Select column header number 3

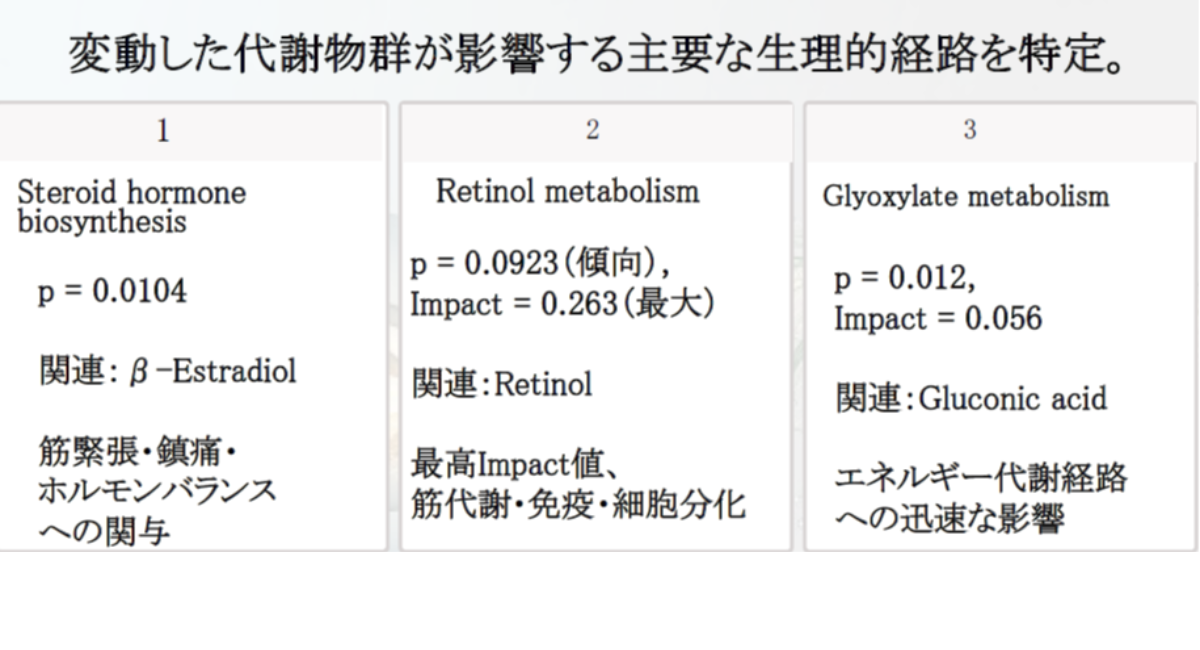point(970,131)
